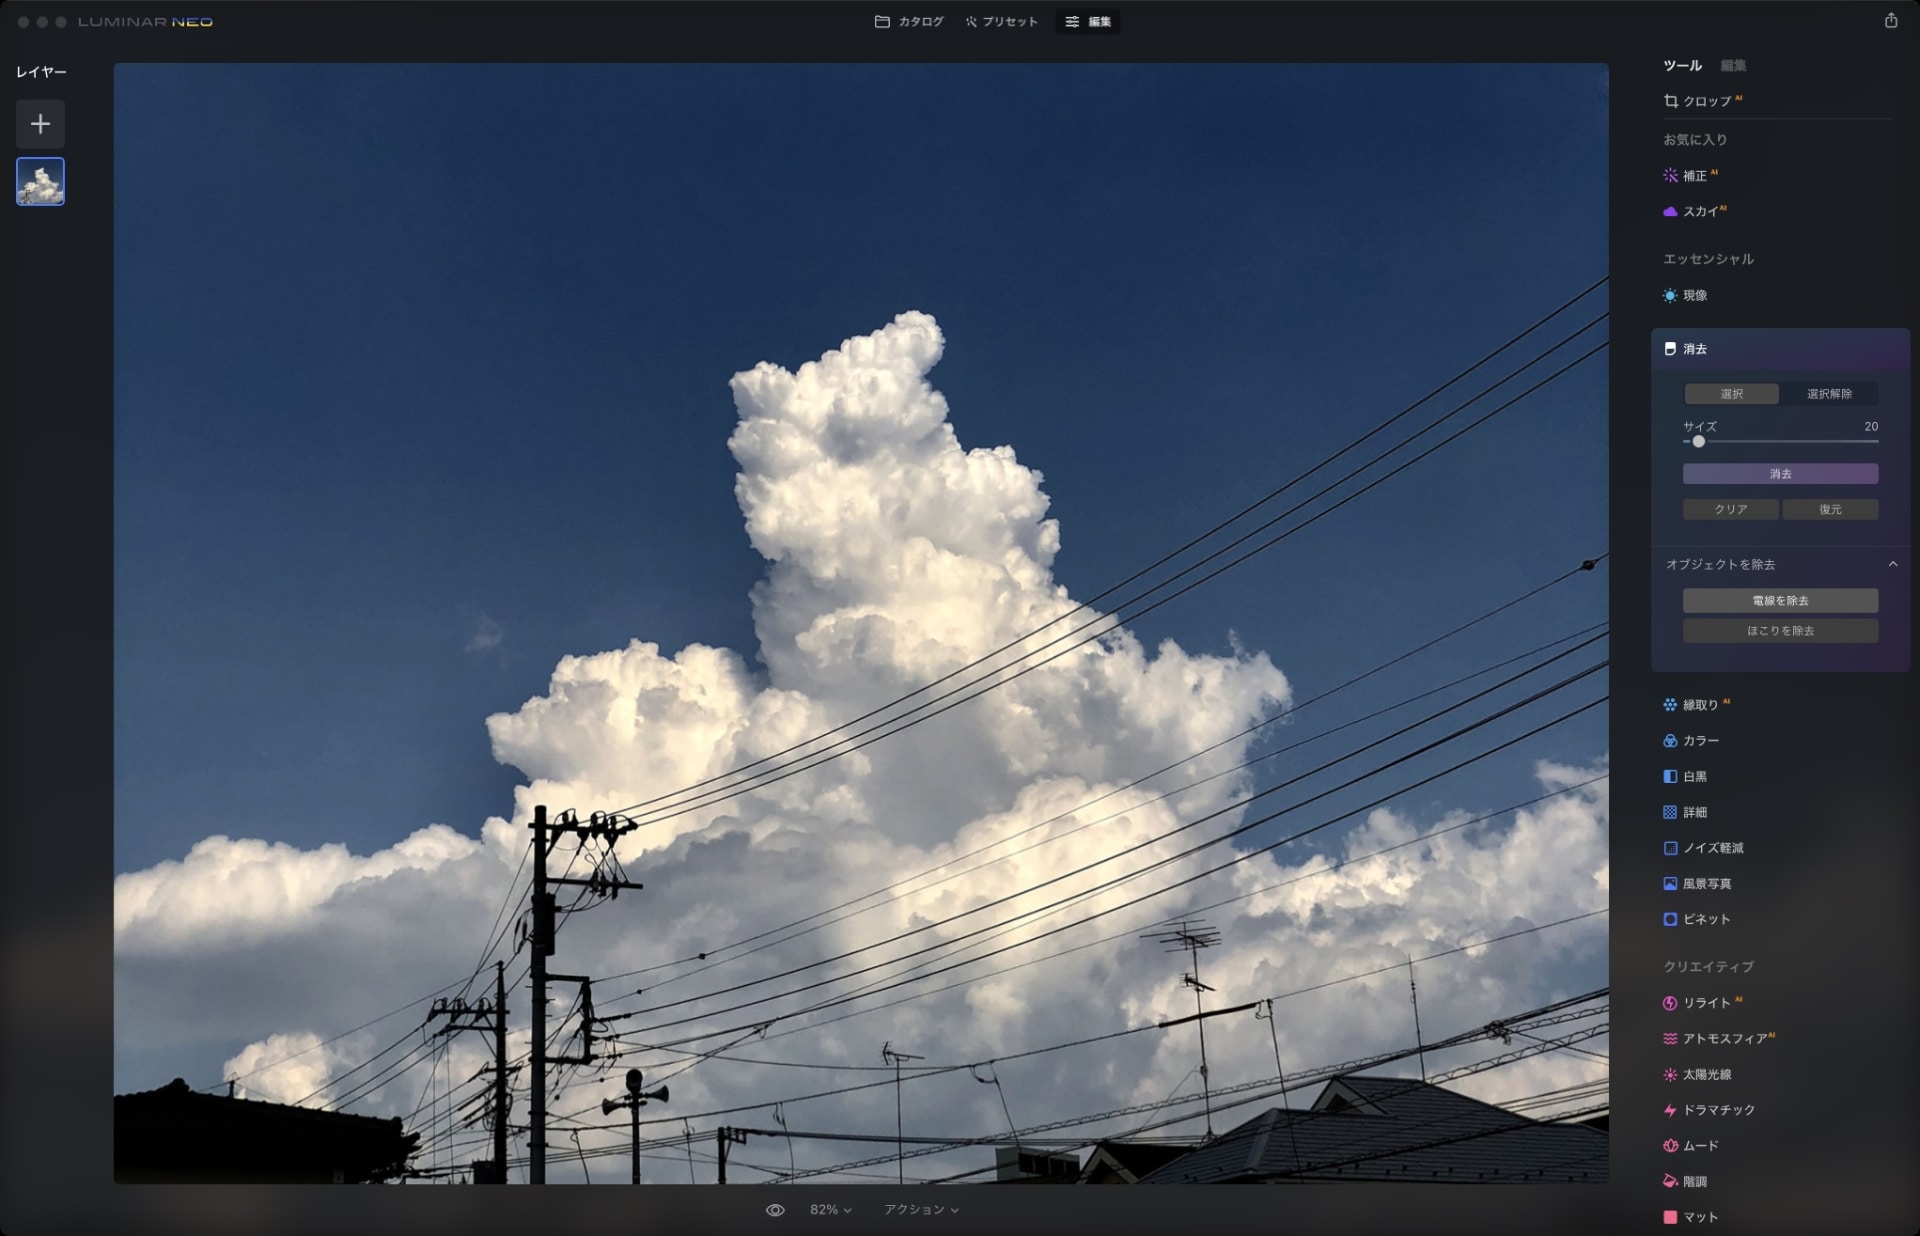Open the Sky AI (スカイ) tool

click(x=1698, y=212)
